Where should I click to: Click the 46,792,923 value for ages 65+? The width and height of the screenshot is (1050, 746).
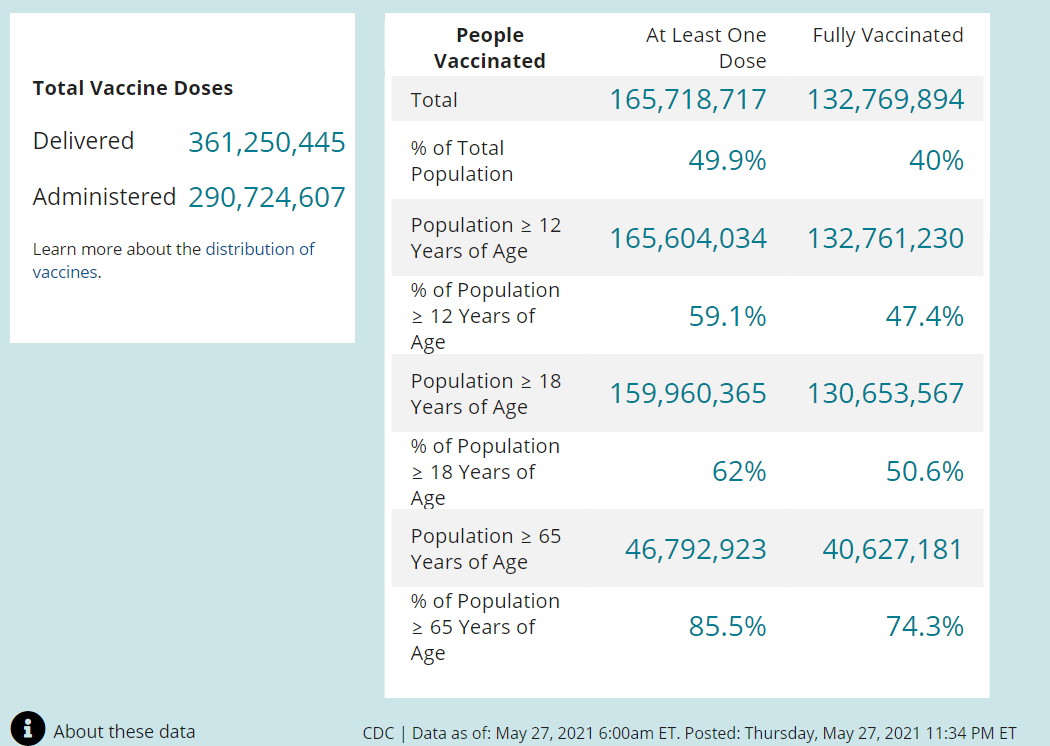[695, 549]
